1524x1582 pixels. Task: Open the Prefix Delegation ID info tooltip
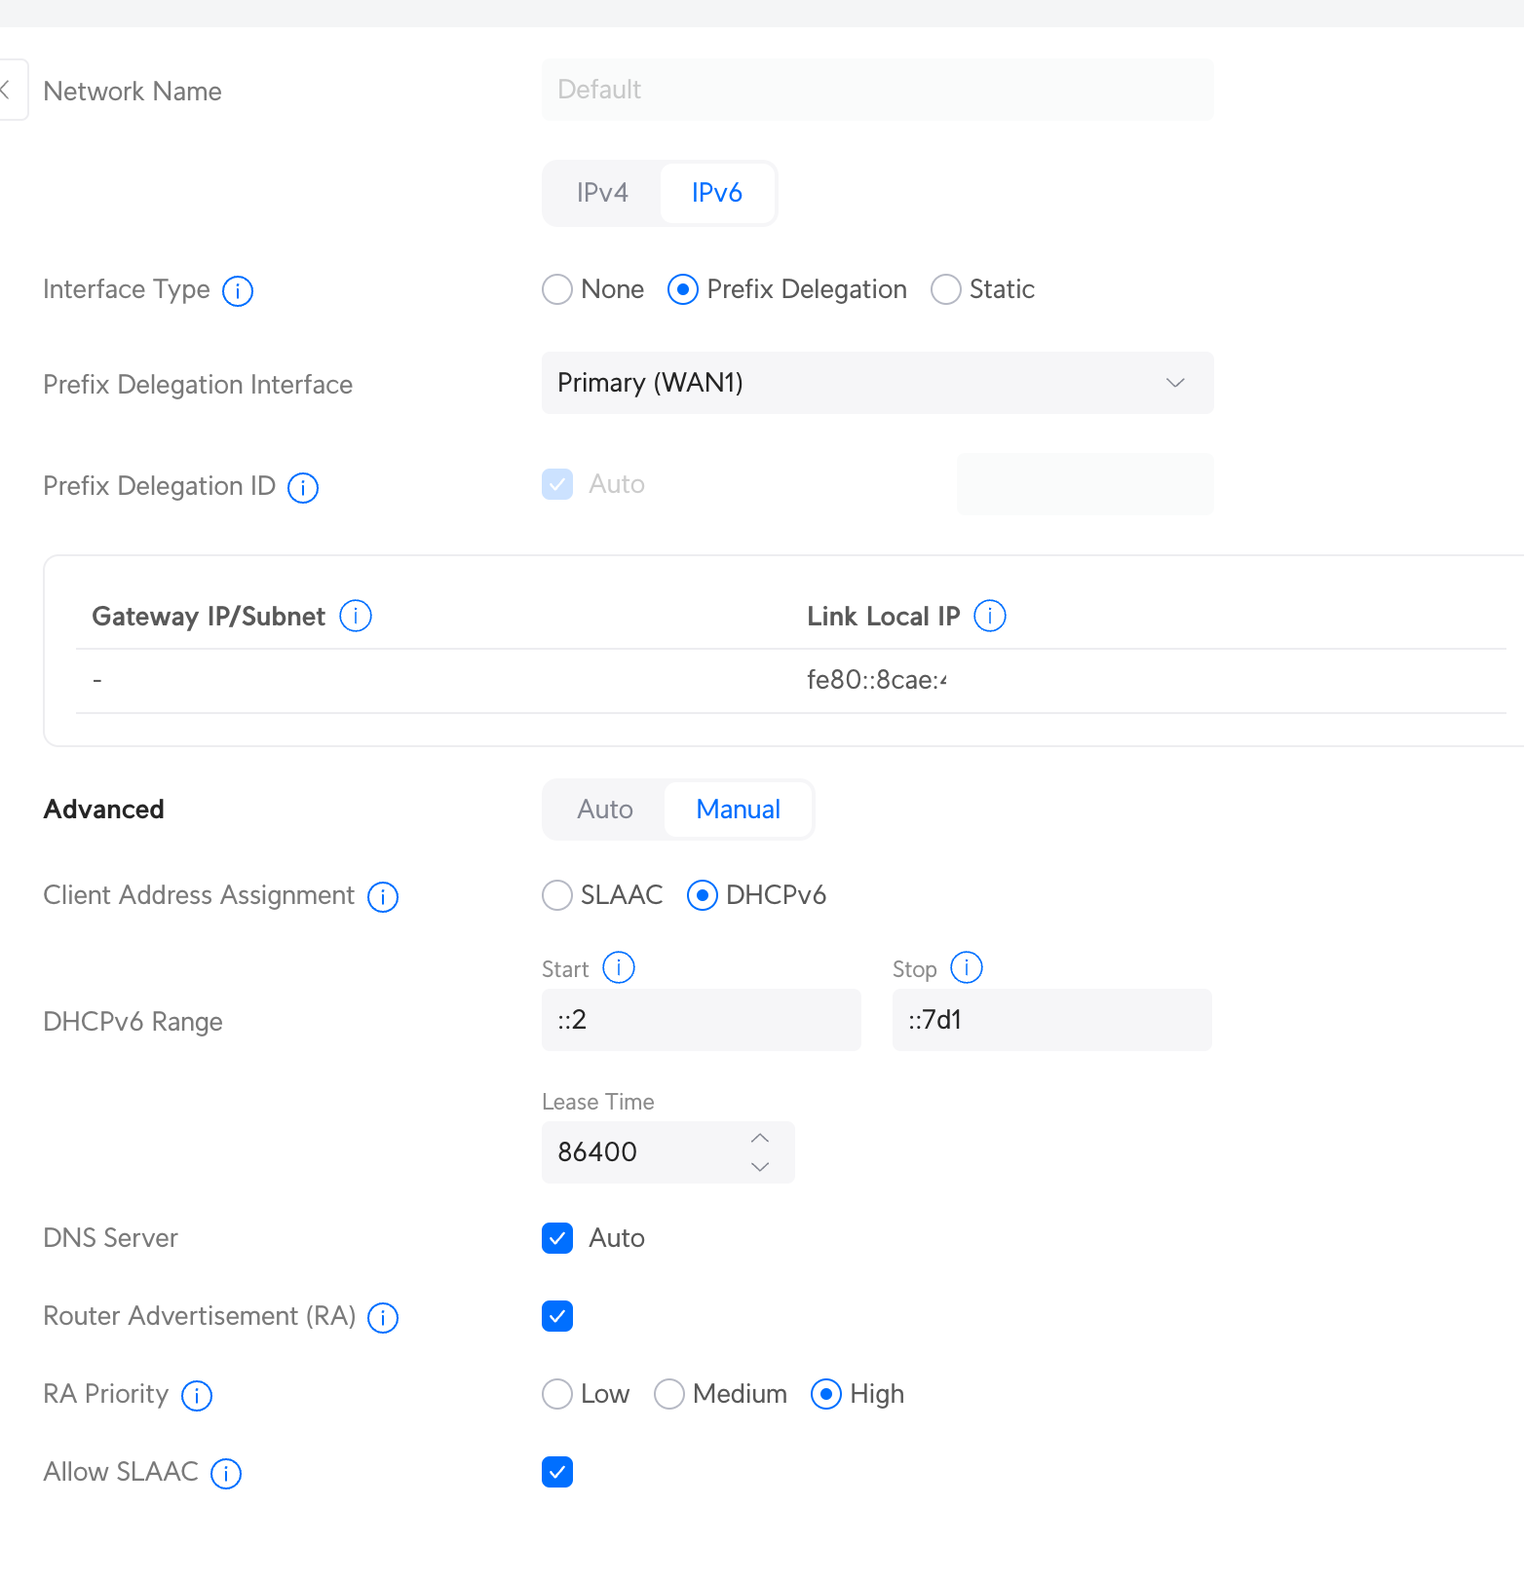[x=303, y=488]
